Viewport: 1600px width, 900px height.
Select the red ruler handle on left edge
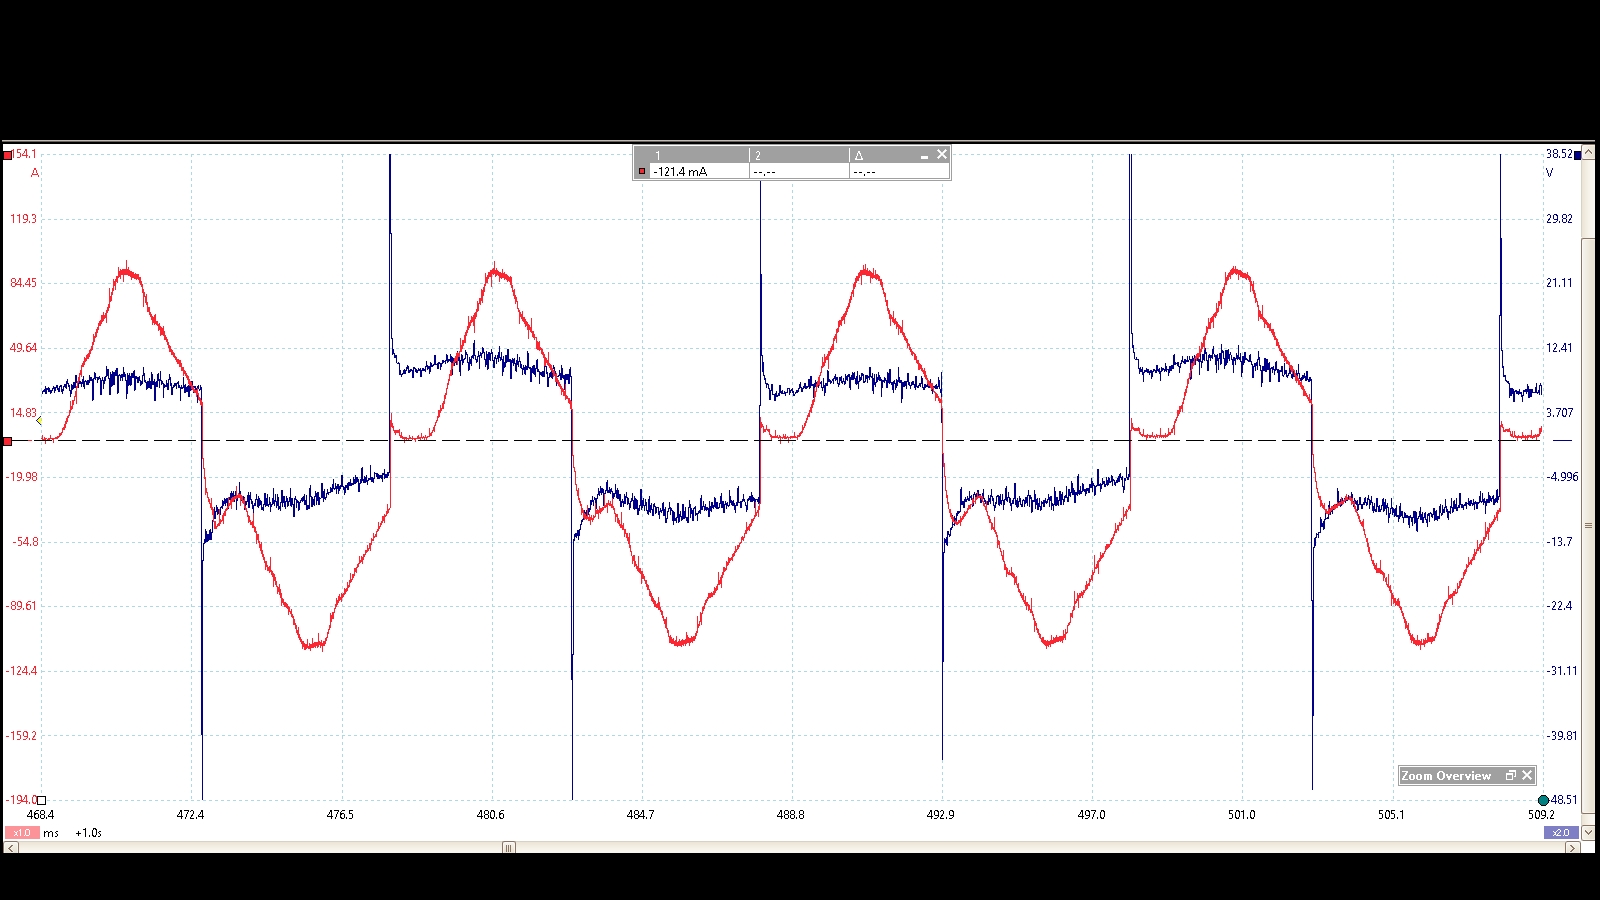(8, 441)
